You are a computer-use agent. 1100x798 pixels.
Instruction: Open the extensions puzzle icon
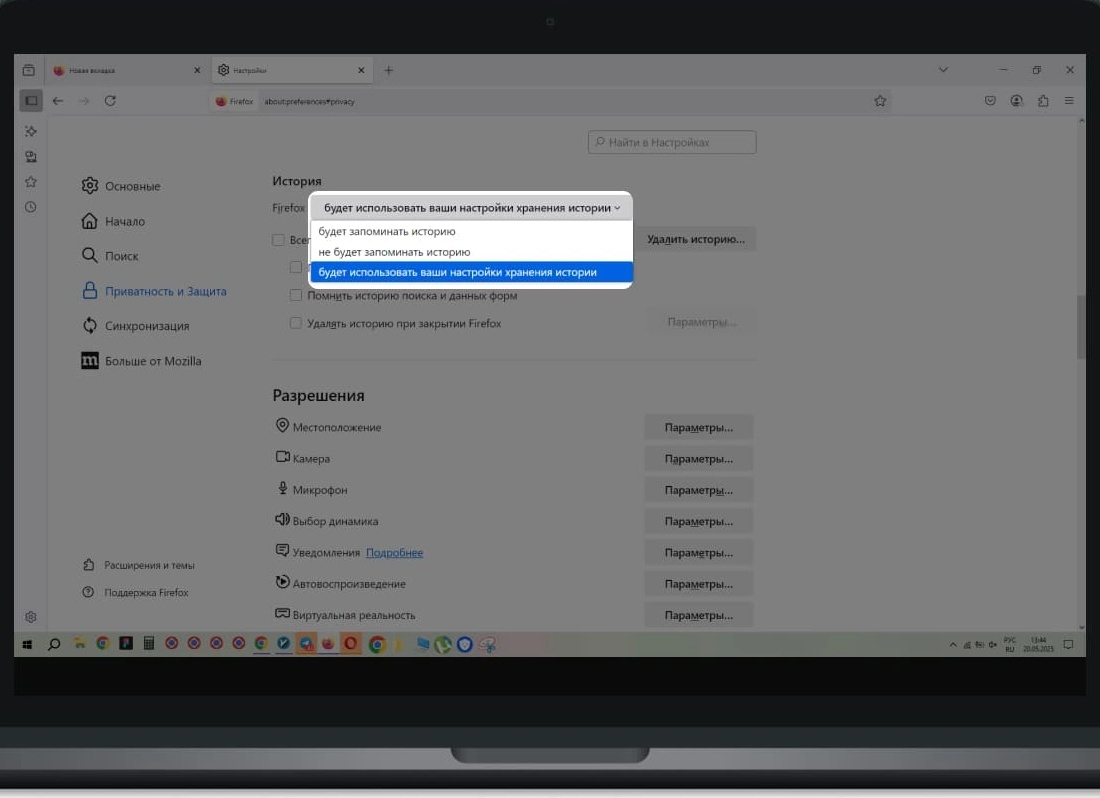click(x=1043, y=101)
